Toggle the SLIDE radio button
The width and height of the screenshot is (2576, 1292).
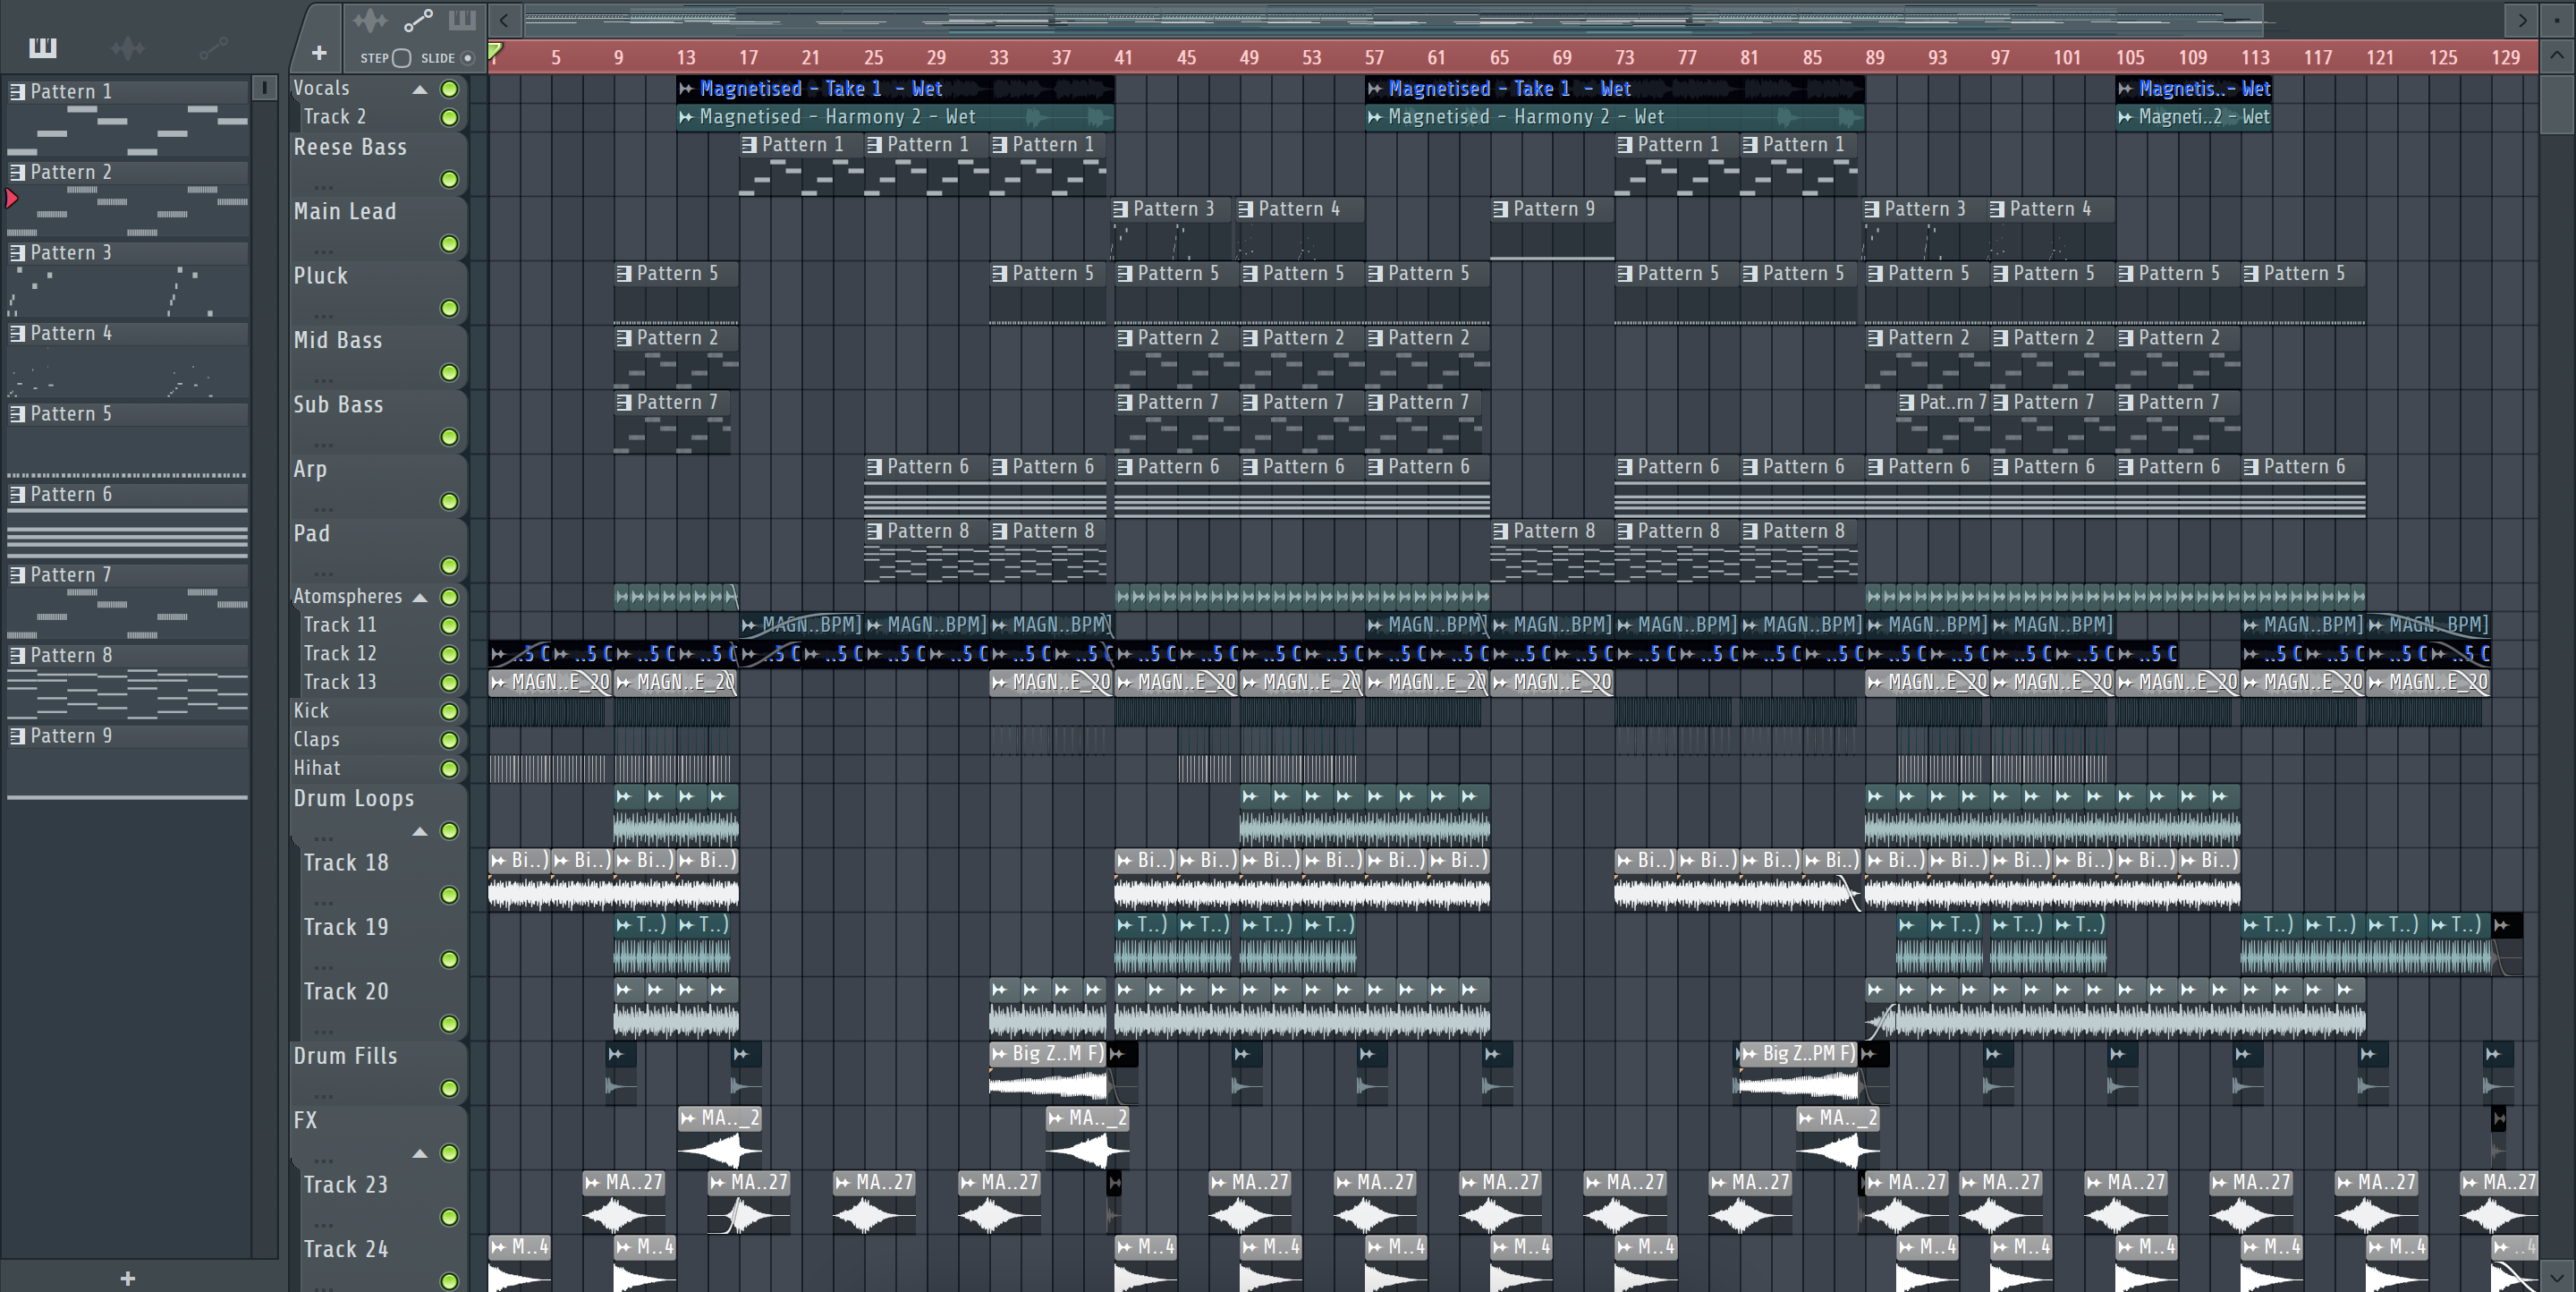(467, 58)
